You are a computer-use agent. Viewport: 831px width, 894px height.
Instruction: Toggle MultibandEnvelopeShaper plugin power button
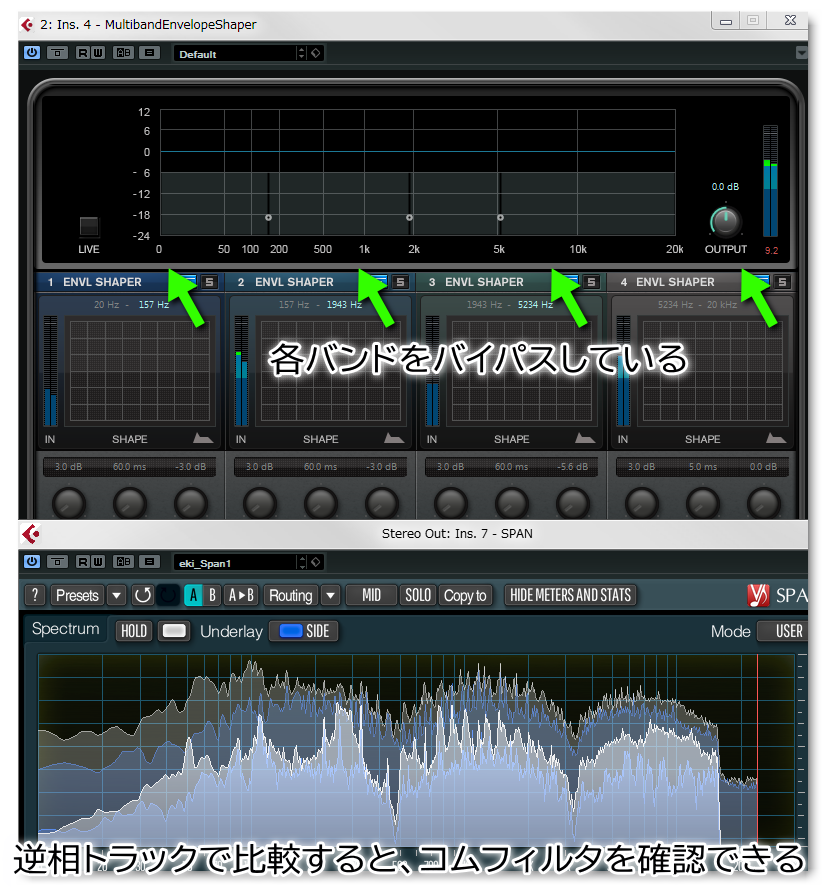pos(32,53)
